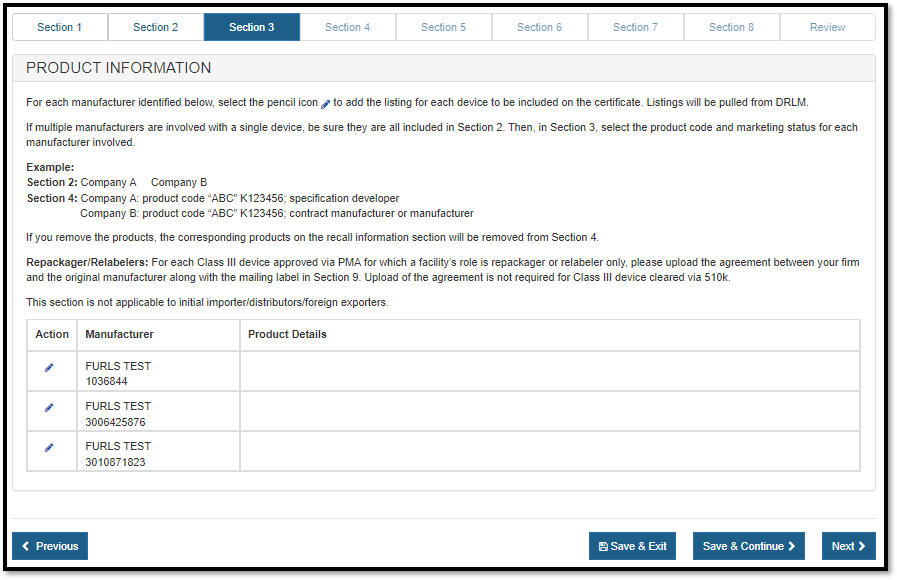Click the Product Details column header
This screenshot has height=580, width=897.
point(288,334)
